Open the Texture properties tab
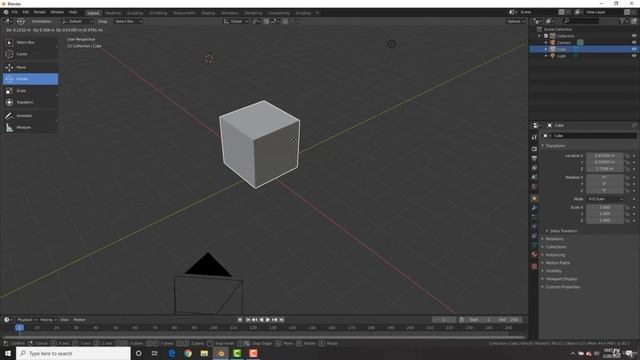Screen dimensions: 640x360 pyautogui.click(x=534, y=267)
